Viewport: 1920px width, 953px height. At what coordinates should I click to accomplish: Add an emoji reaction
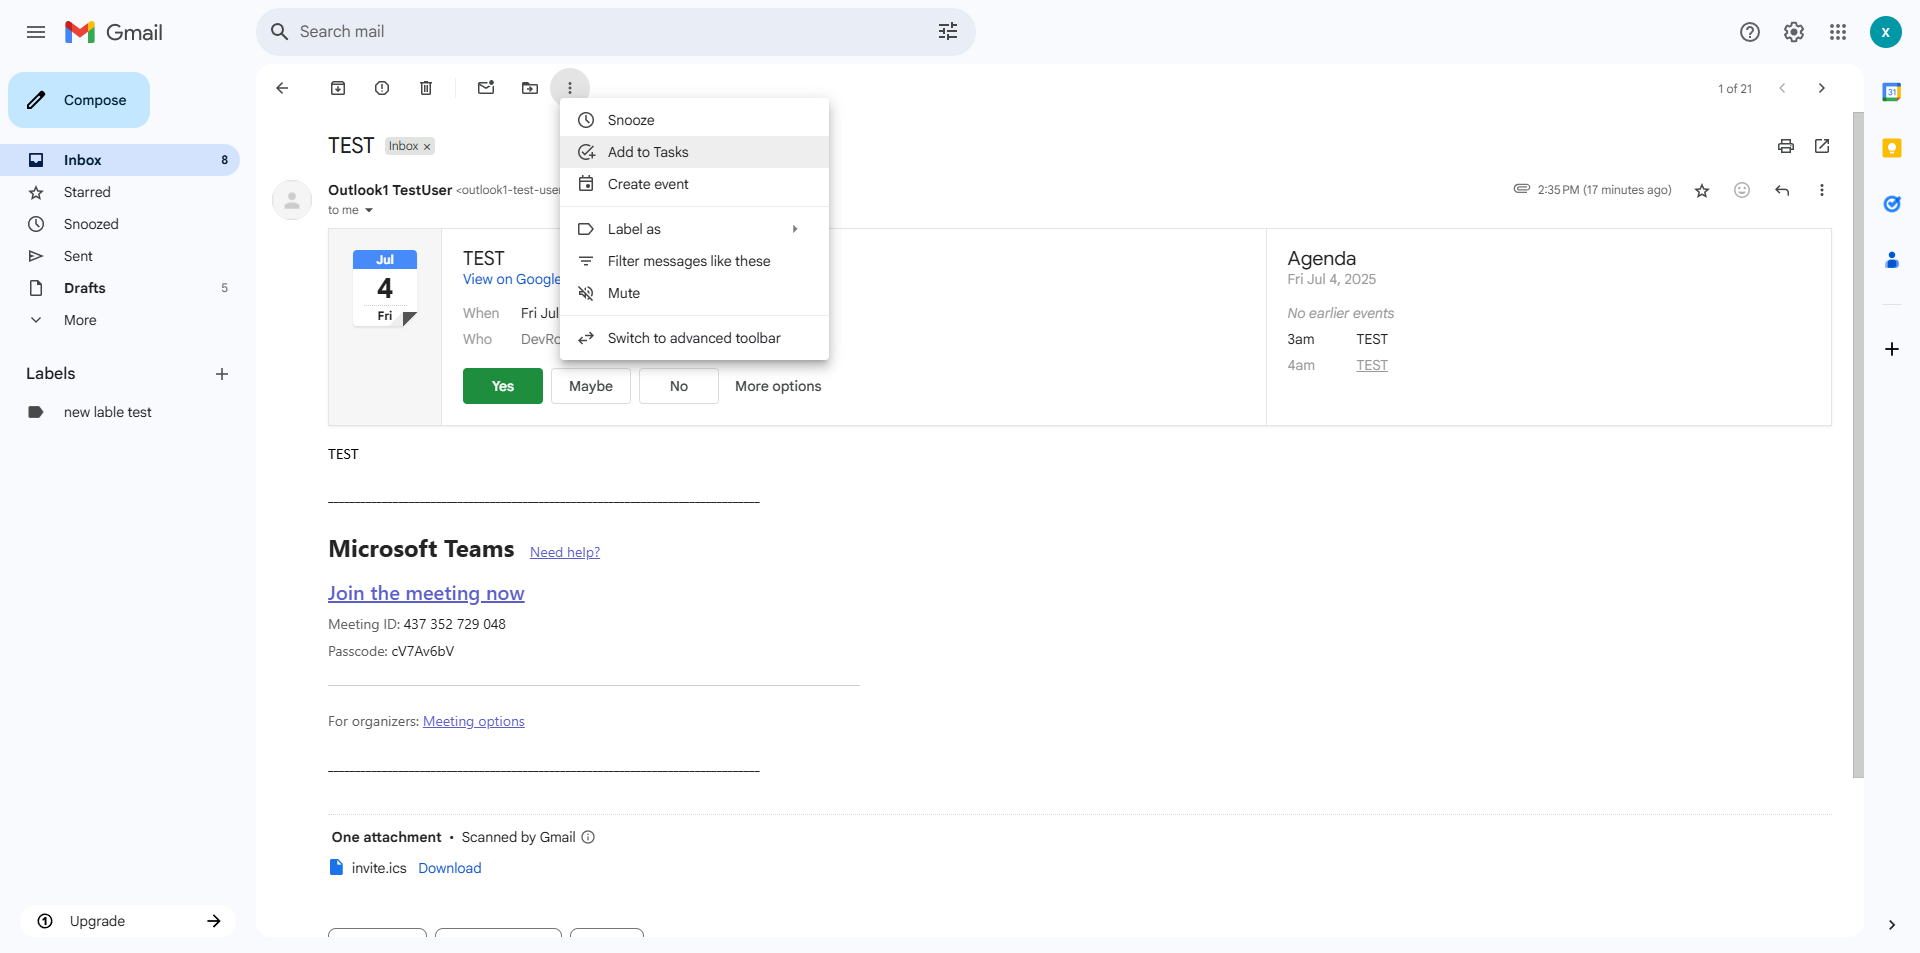click(x=1742, y=190)
